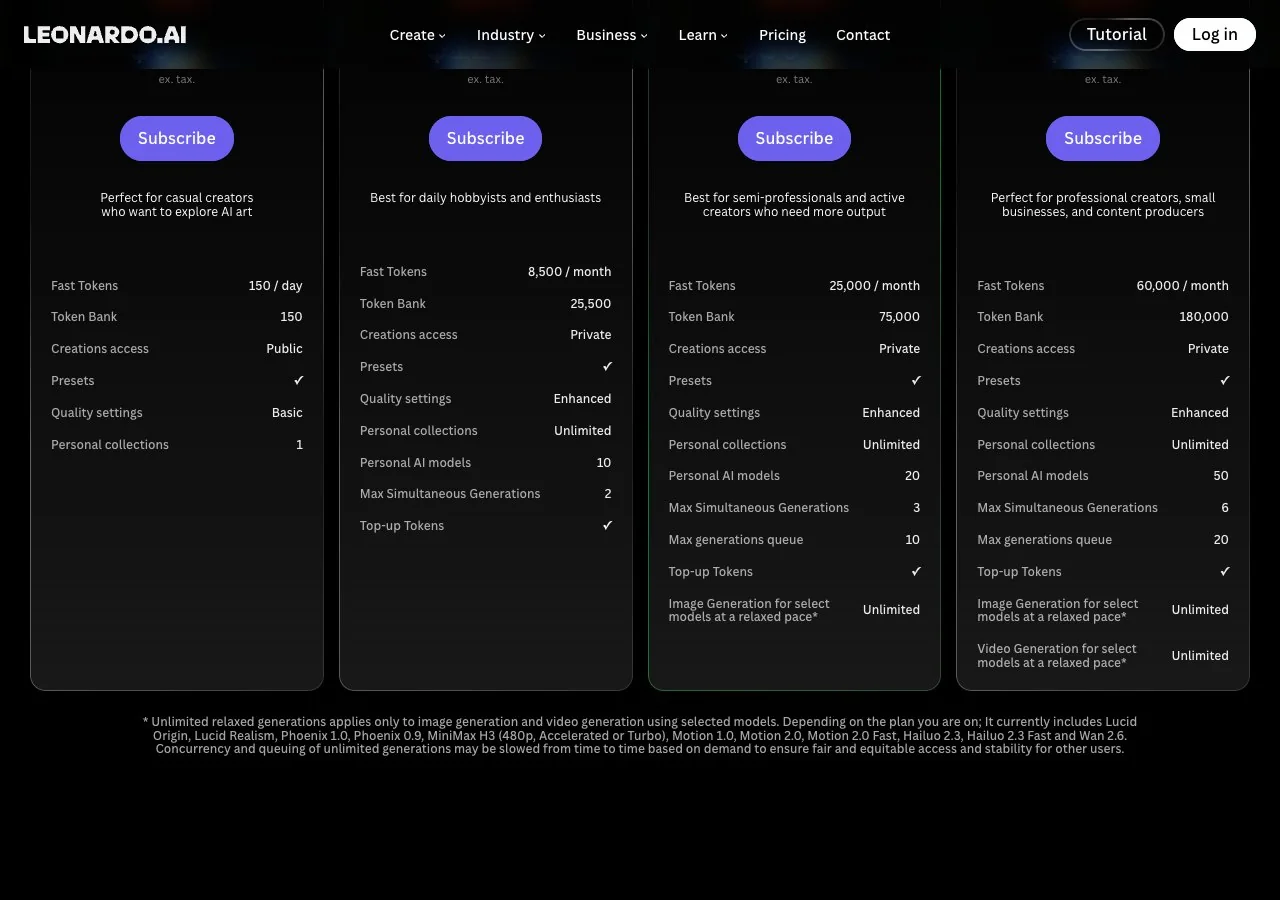Click the Leonardo.AI logo
Image resolution: width=1280 pixels, height=900 pixels.
pyautogui.click(x=105, y=34)
